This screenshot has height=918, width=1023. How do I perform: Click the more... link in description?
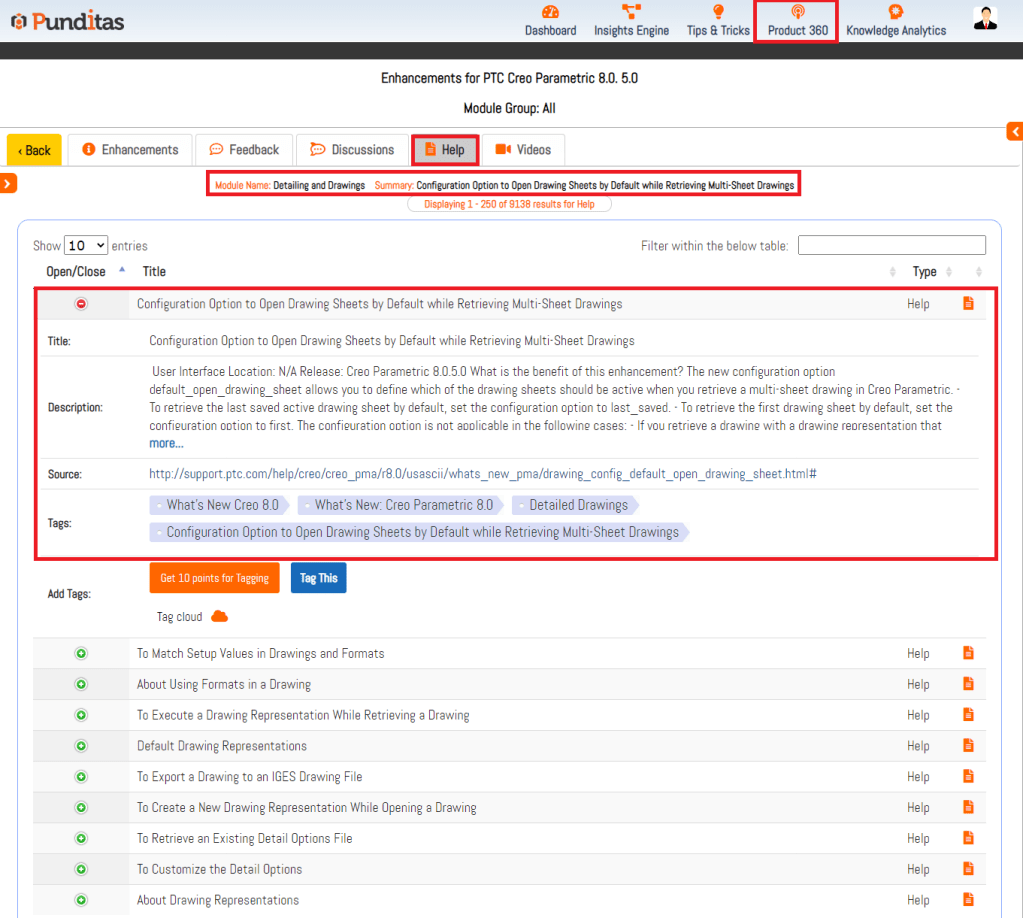tap(166, 443)
